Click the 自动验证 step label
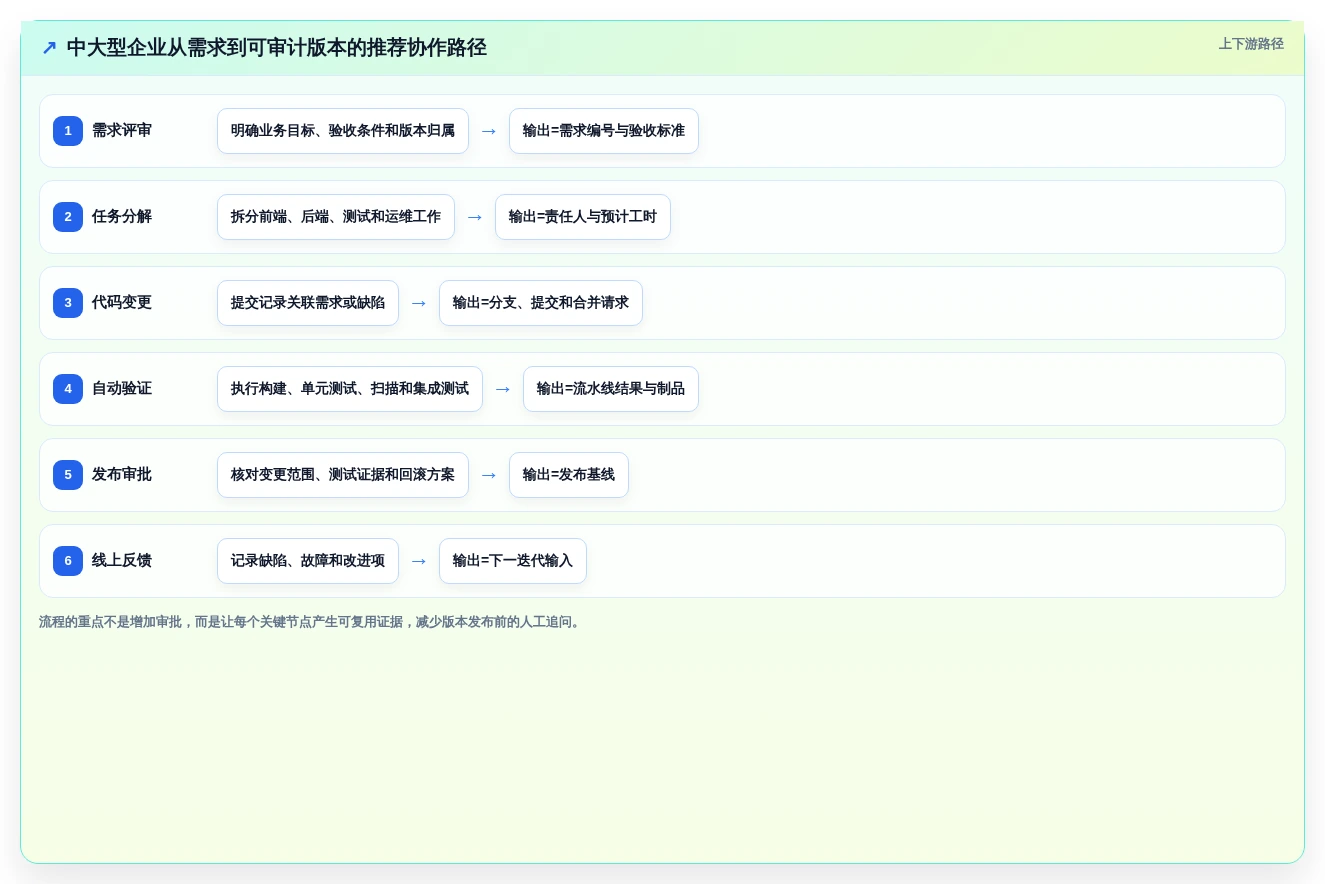 tap(122, 389)
